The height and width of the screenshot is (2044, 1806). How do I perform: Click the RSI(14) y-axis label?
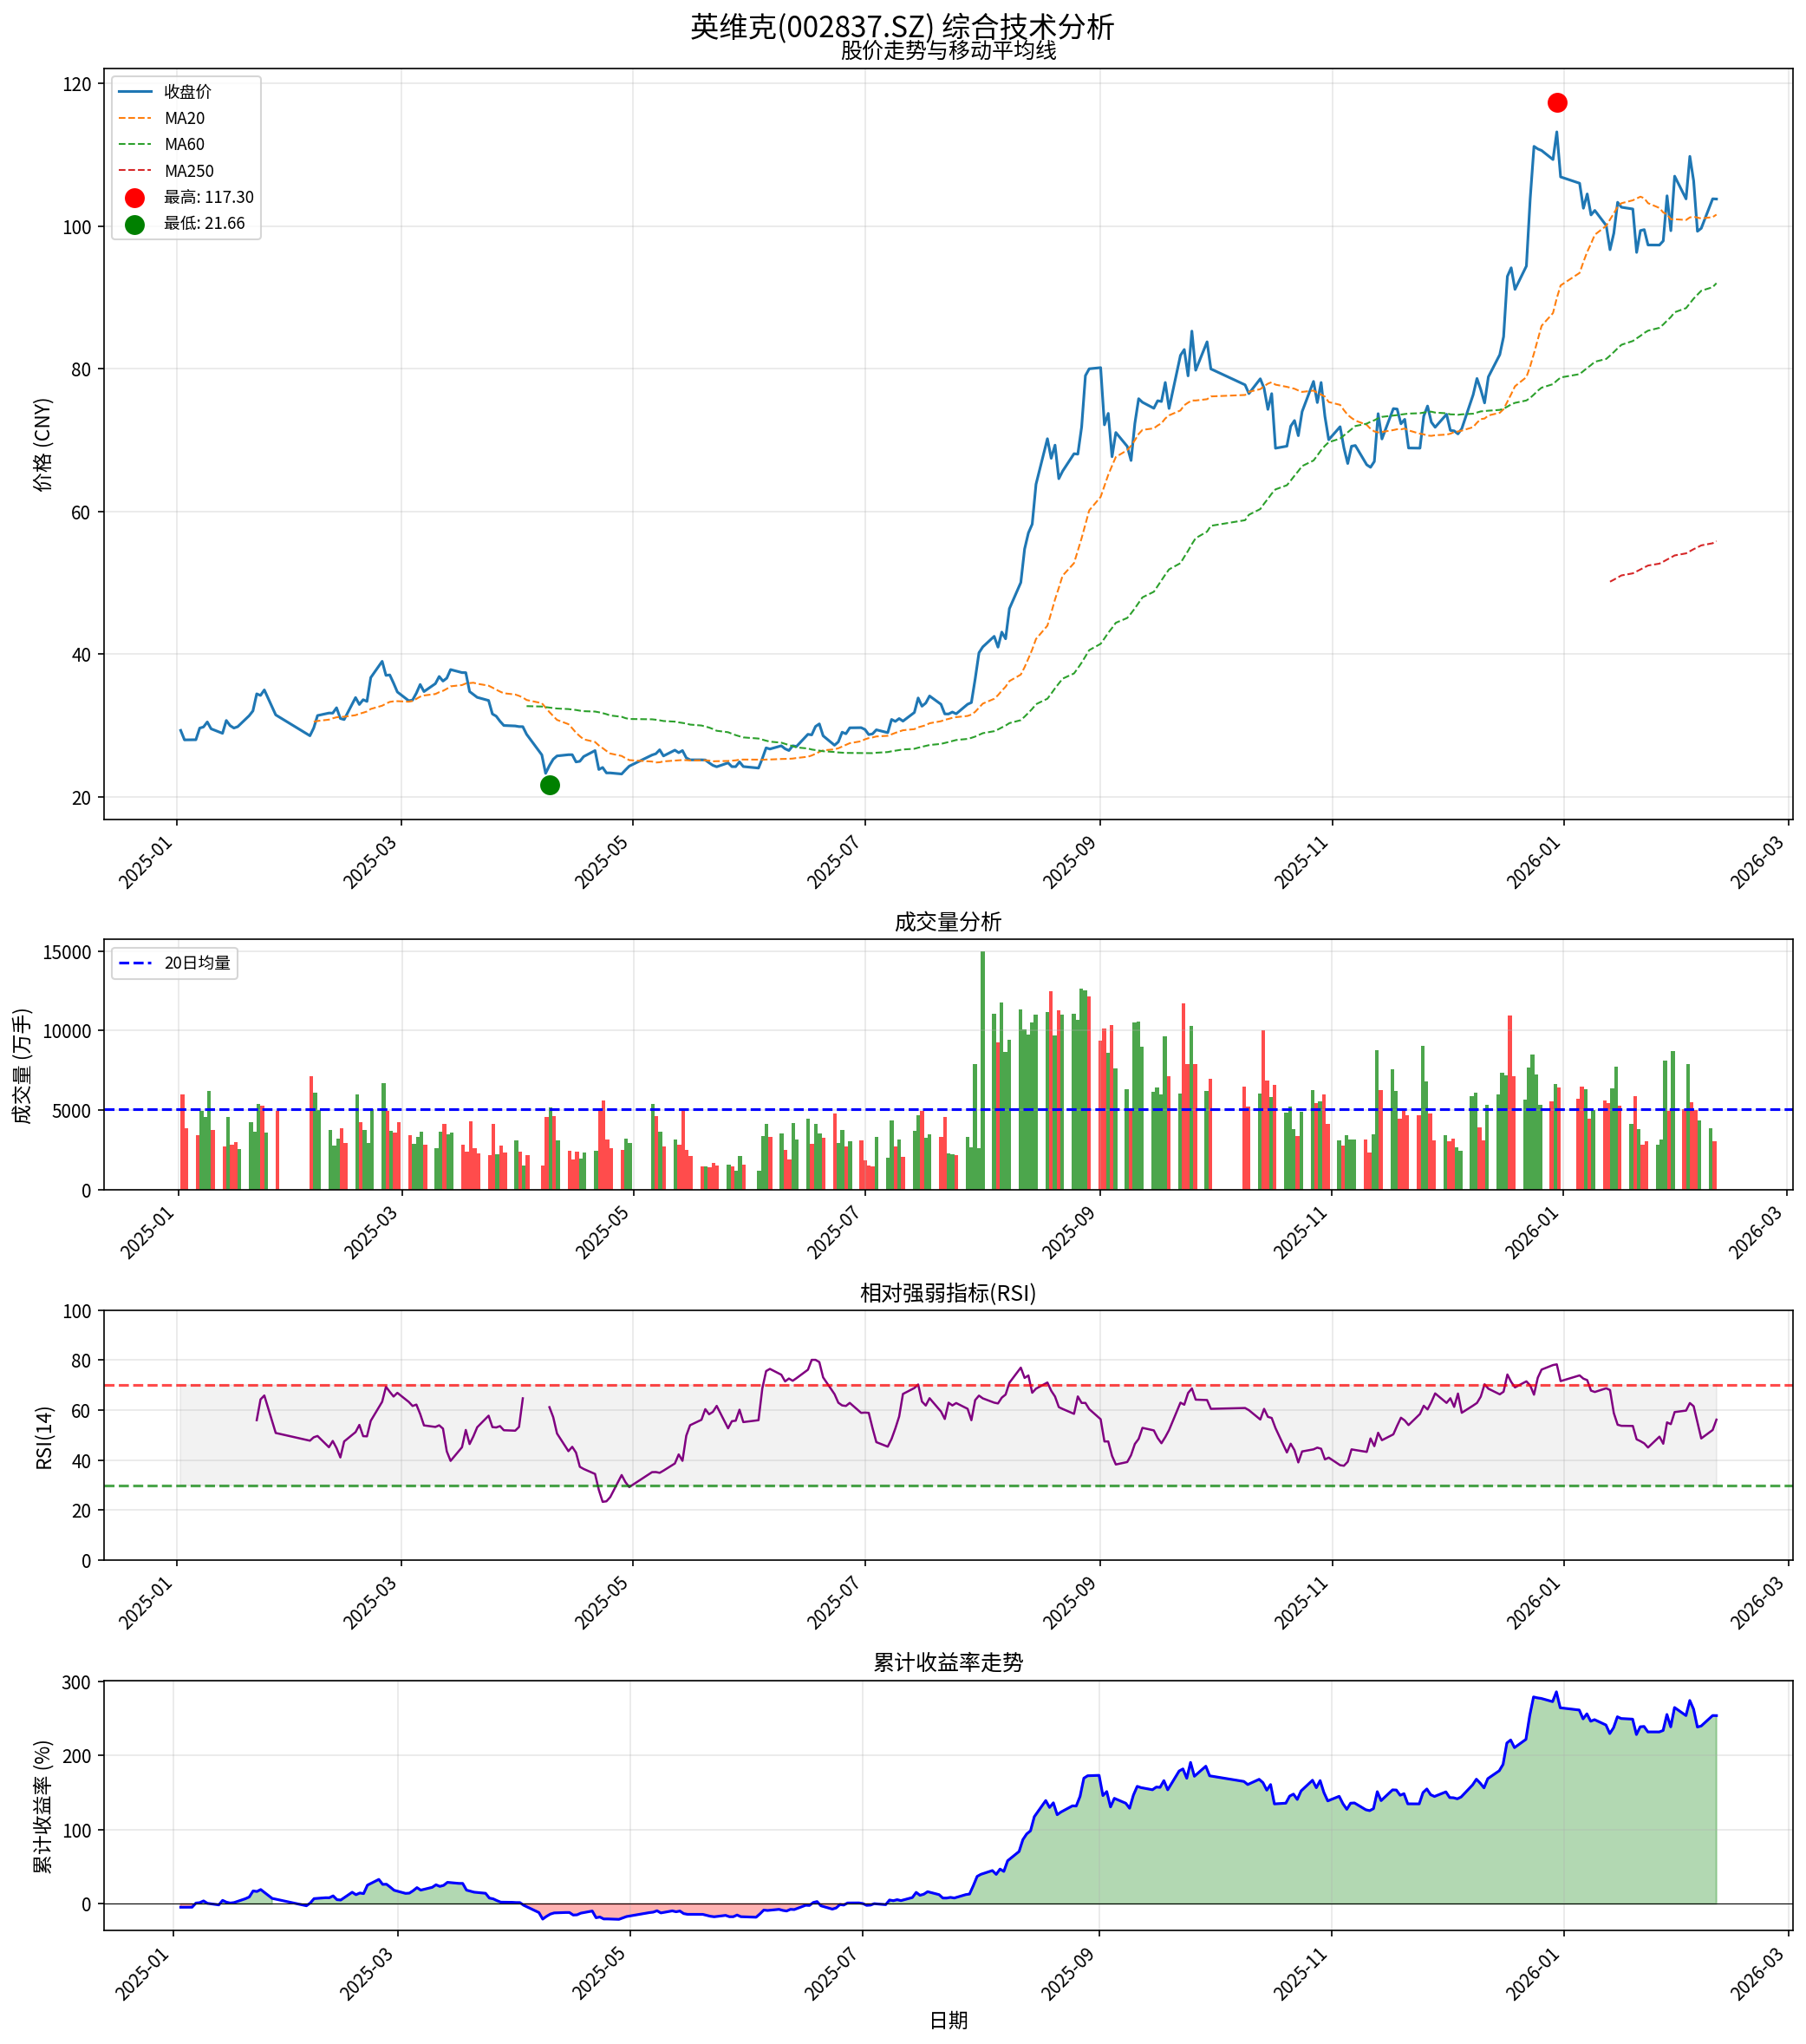click(x=43, y=1437)
